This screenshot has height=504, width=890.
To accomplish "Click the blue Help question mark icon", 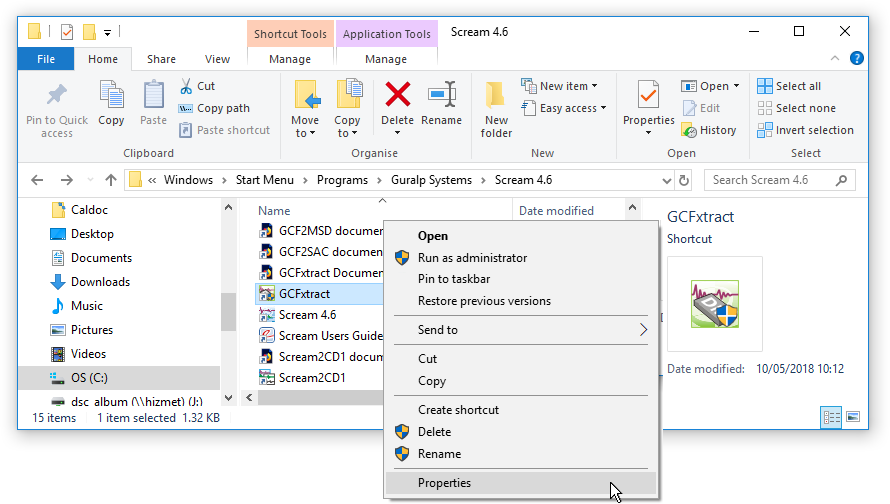I will coord(857,58).
